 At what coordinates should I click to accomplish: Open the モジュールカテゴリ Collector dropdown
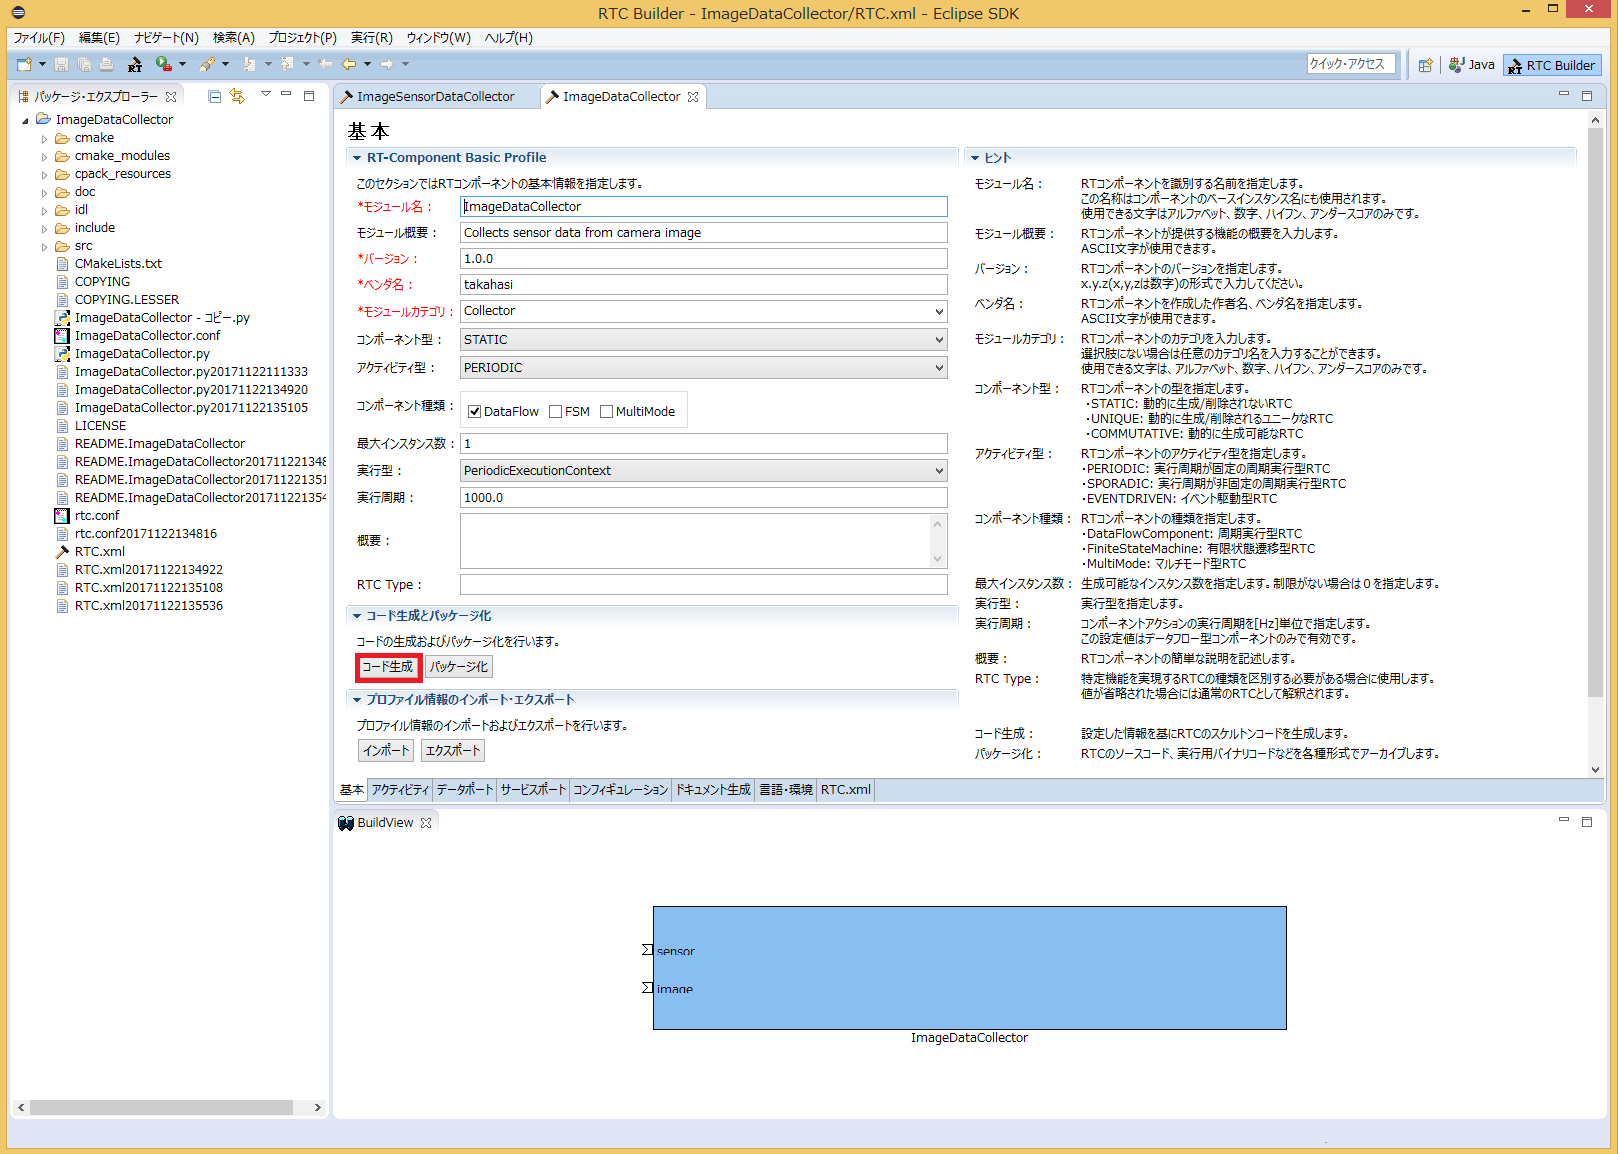[704, 312]
